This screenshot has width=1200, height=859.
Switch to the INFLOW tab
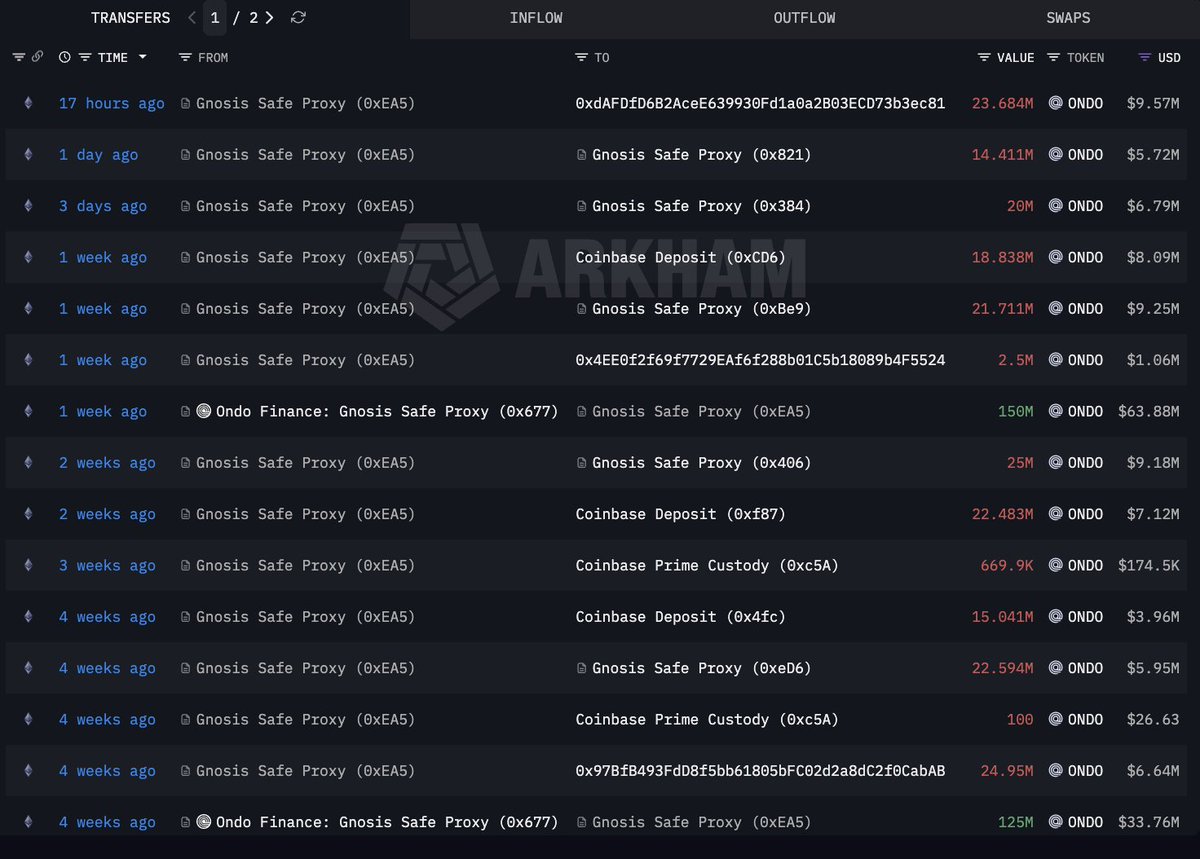pyautogui.click(x=536, y=18)
